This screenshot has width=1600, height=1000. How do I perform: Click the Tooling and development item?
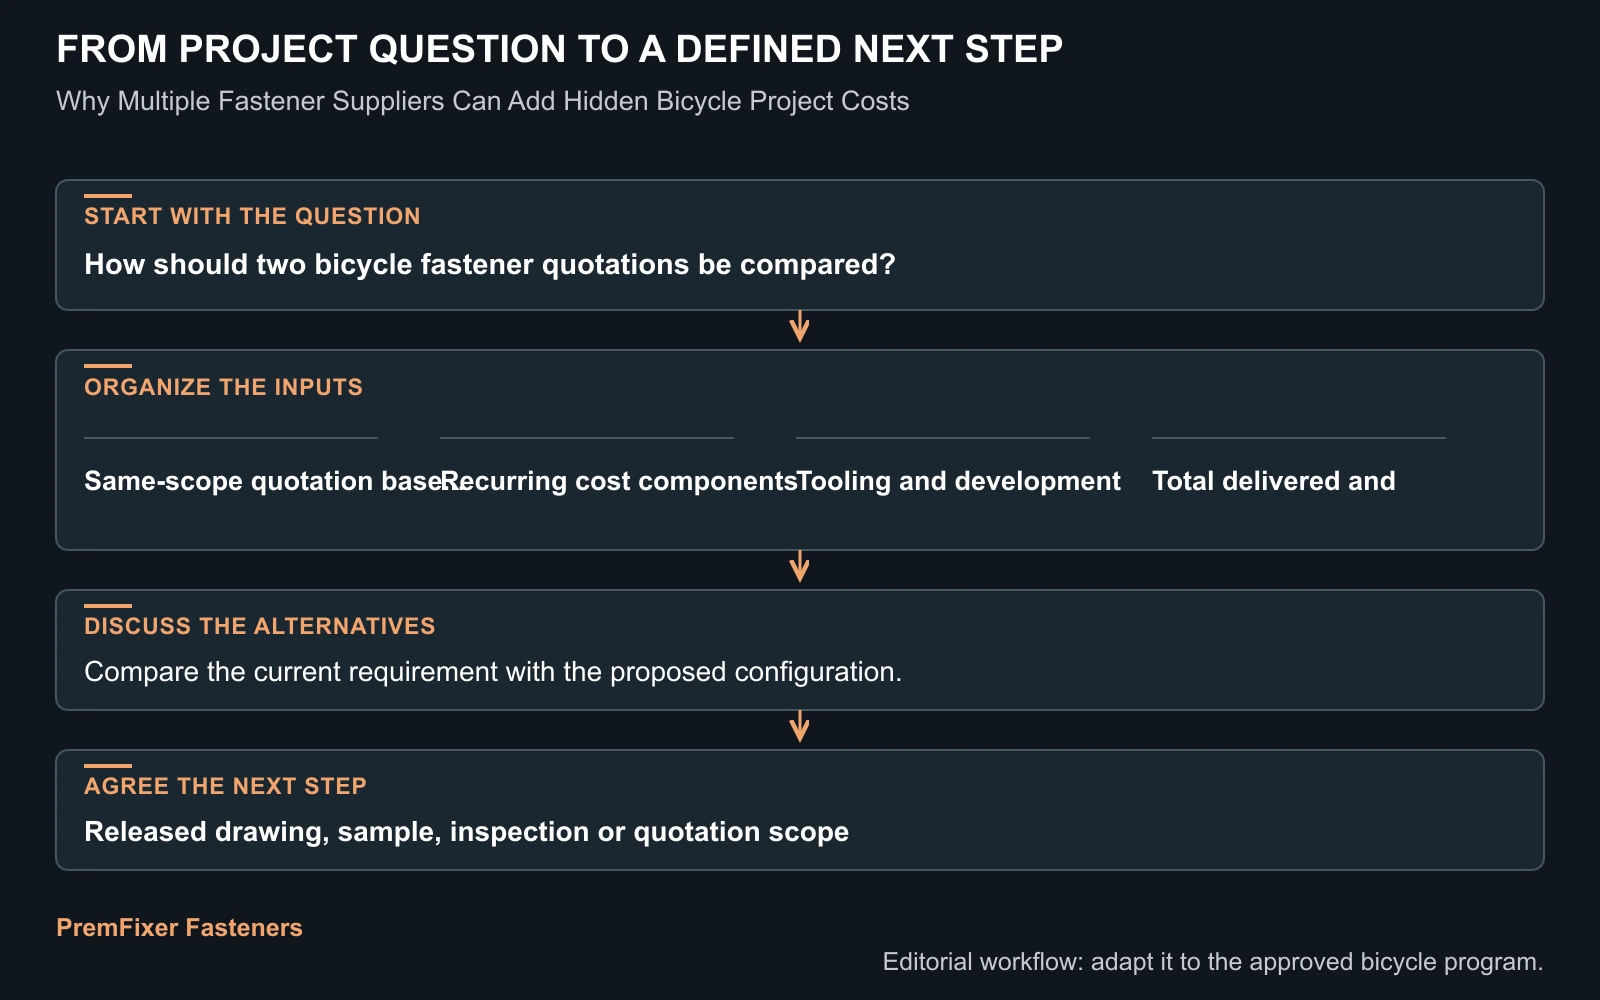[958, 481]
